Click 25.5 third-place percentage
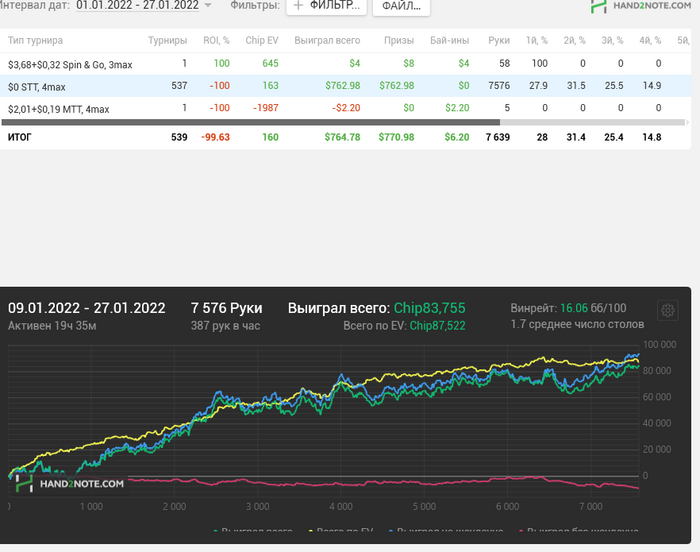This screenshot has width=700, height=552. pos(614,85)
